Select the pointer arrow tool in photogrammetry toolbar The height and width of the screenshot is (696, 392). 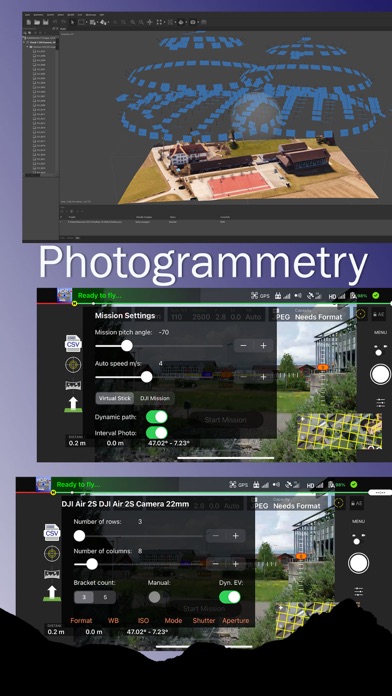coord(72,22)
